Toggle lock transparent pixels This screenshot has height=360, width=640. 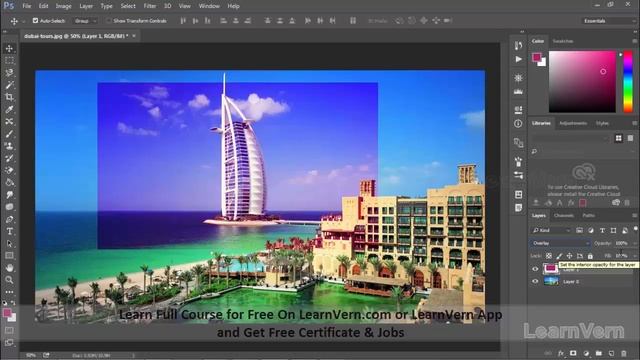549,256
